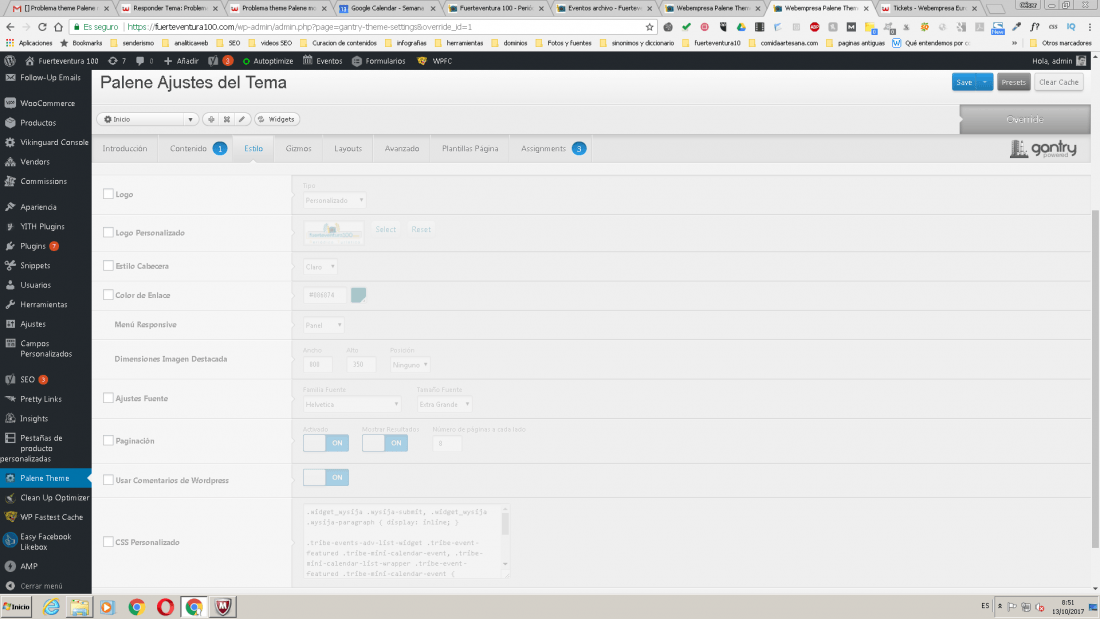Open the Posición Ninguno dropdown
The image size is (1100, 619).
tap(410, 365)
